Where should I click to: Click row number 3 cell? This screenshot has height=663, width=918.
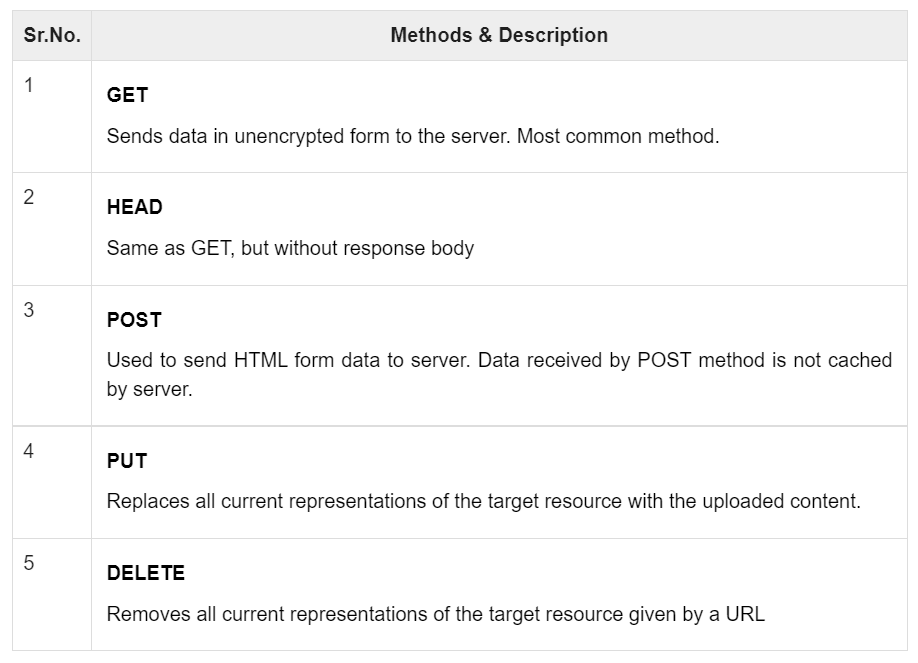coord(29,311)
